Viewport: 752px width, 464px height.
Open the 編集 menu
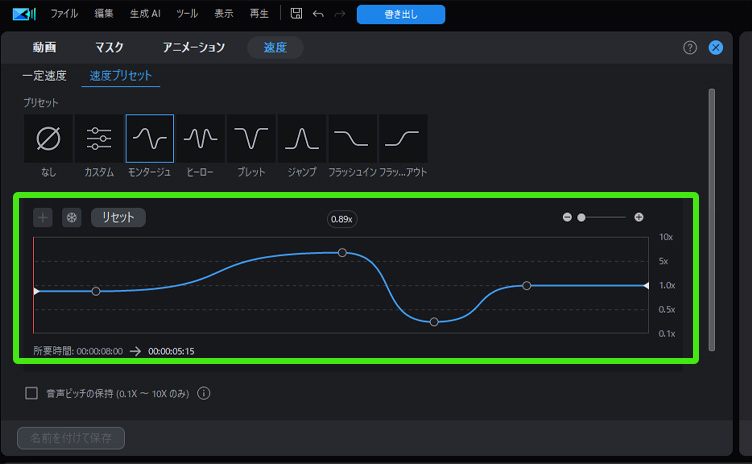tap(104, 14)
